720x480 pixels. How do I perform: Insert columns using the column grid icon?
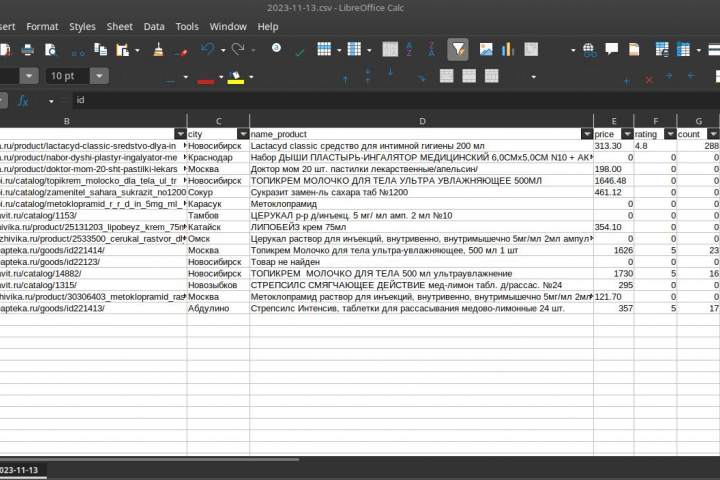point(354,49)
